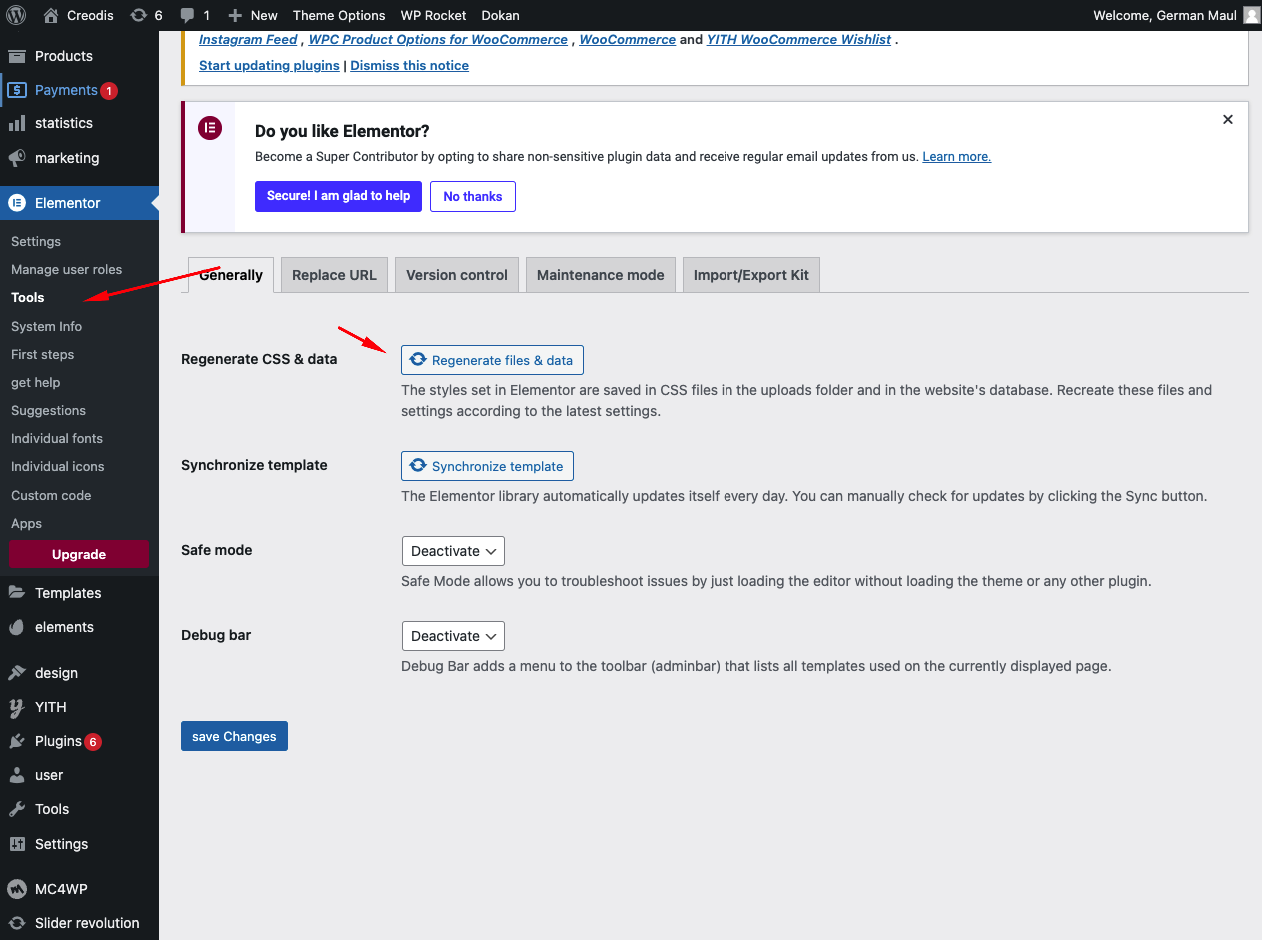
Task: Click the Synchronize template button
Action: [487, 466]
